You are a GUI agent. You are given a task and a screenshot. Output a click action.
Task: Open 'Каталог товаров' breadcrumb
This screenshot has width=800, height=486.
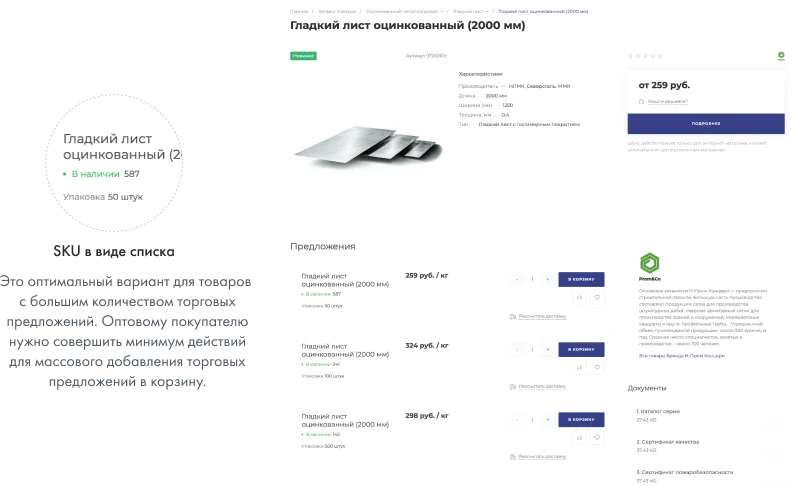coord(336,11)
